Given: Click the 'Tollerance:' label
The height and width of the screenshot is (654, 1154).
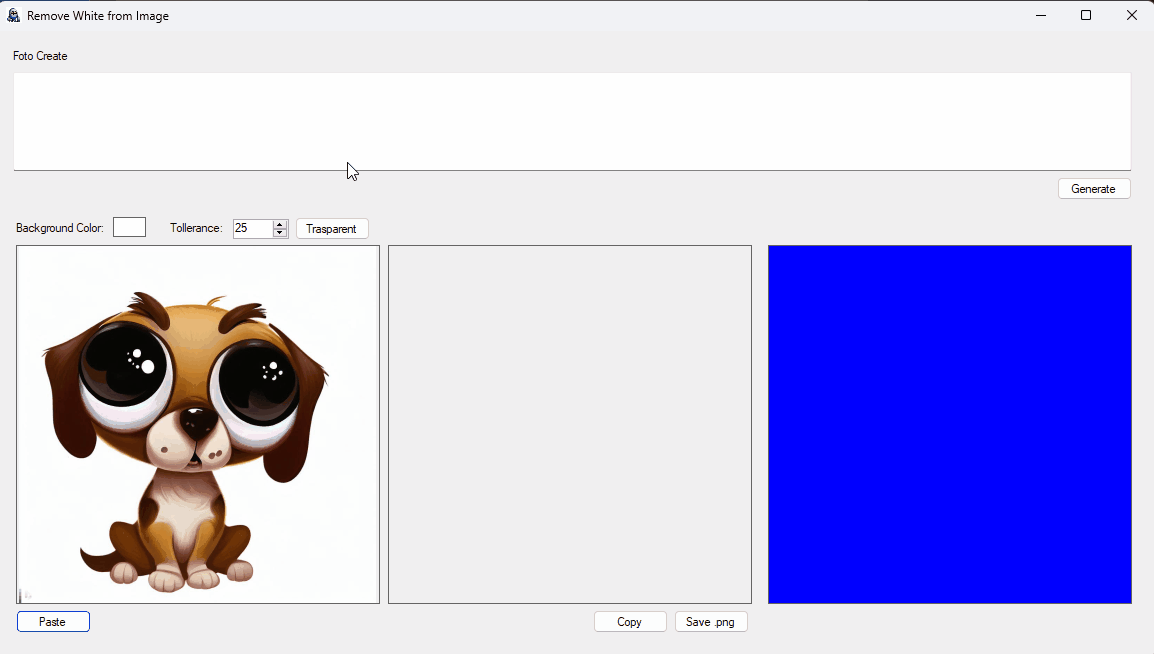Looking at the screenshot, I should pos(196,228).
